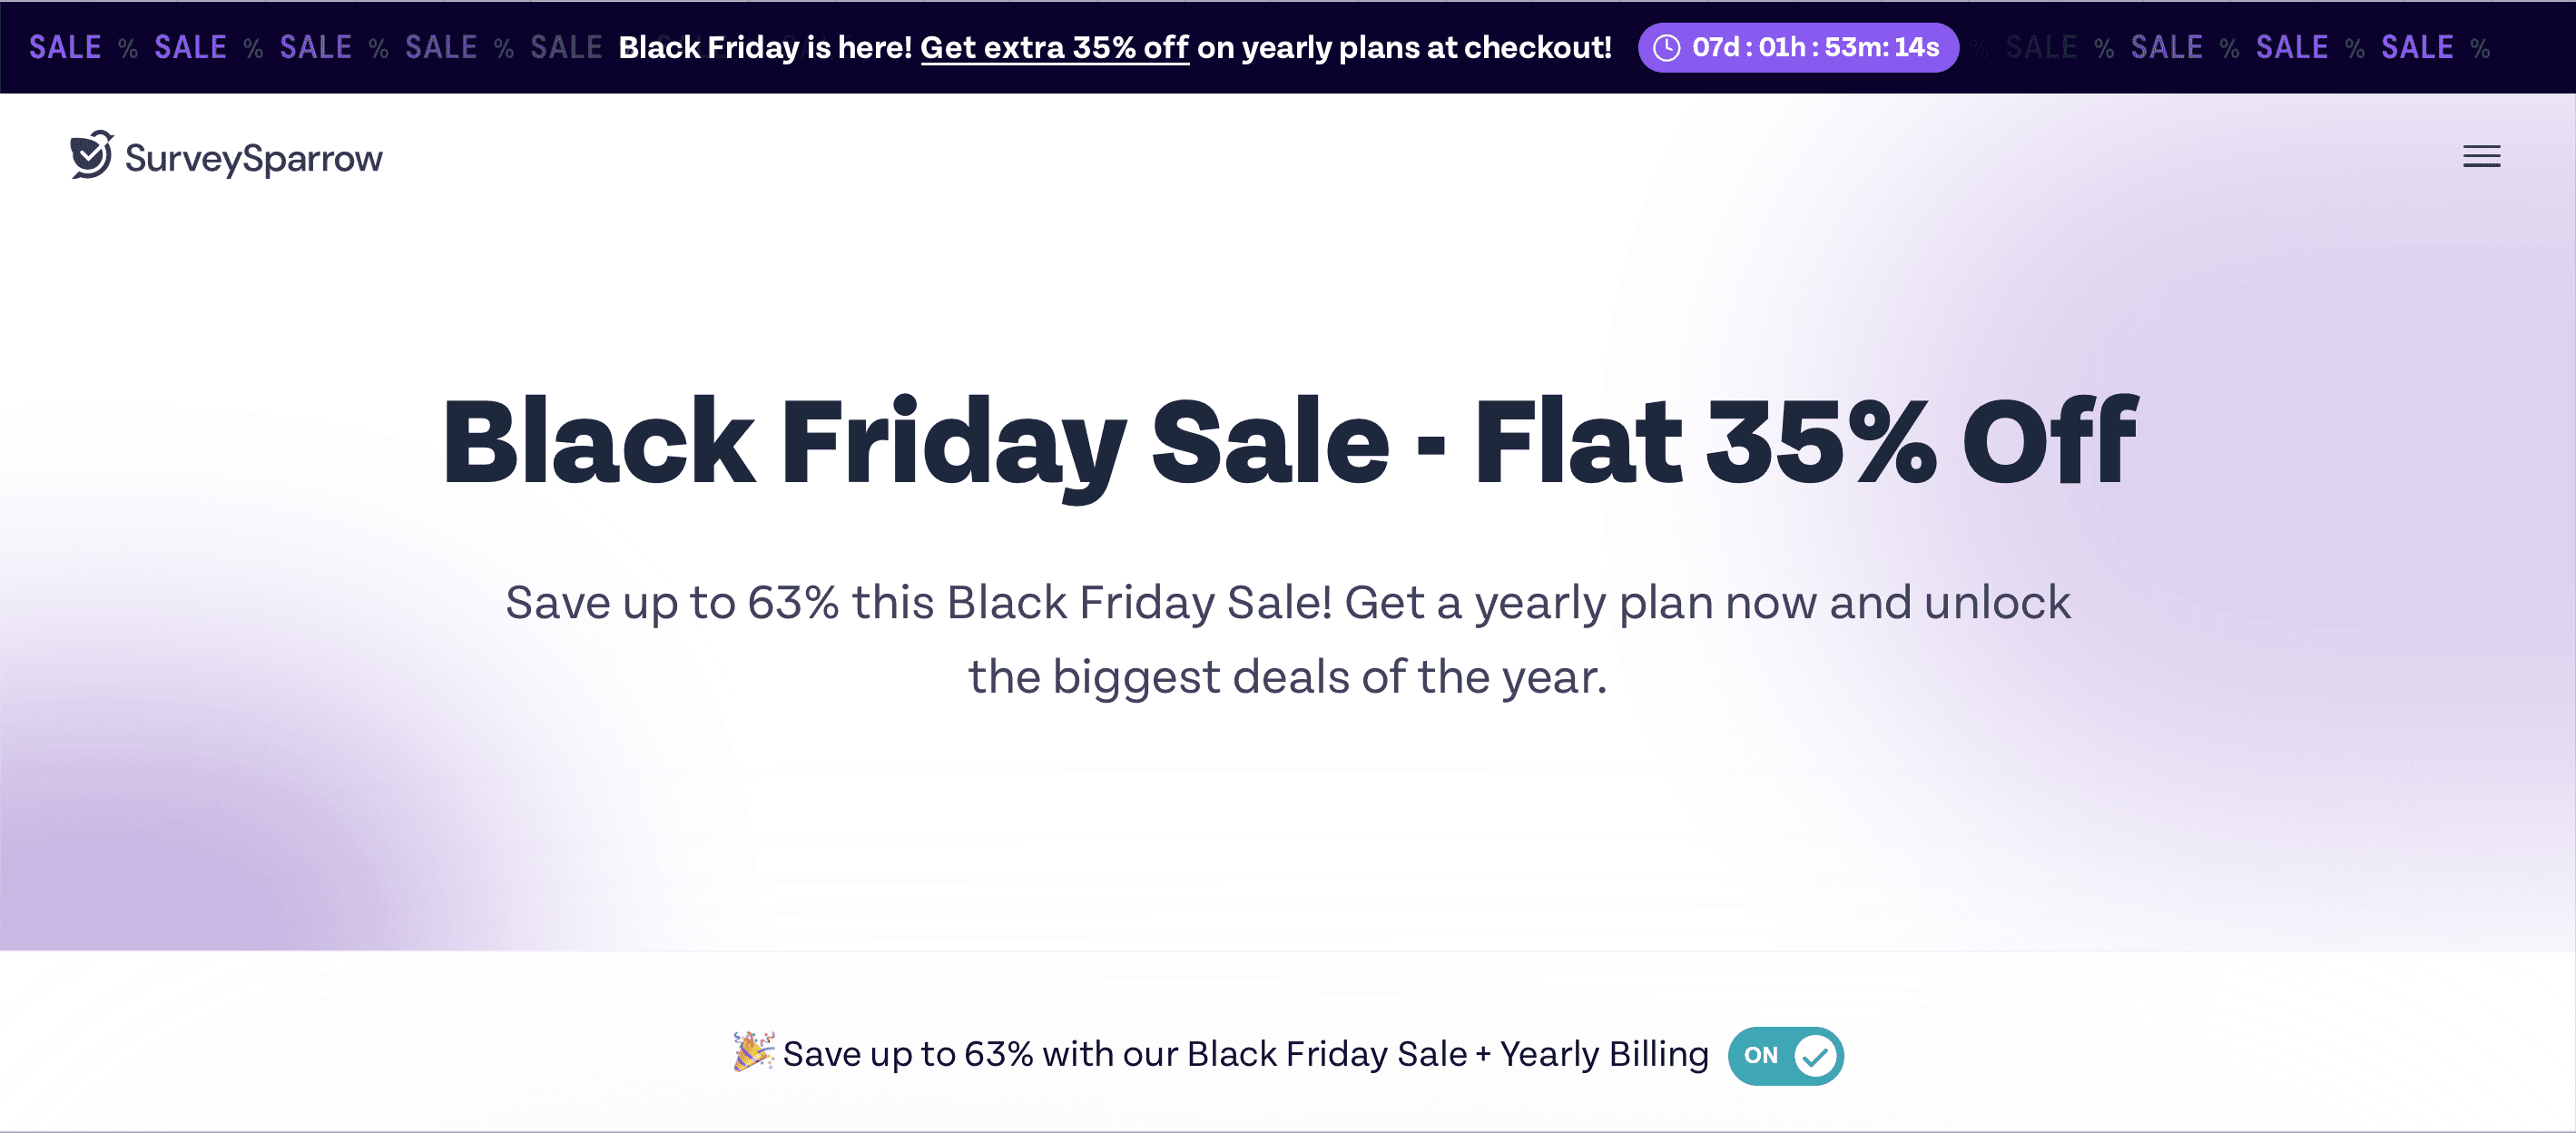Click the rightmost SALE label in the banner

2417,46
